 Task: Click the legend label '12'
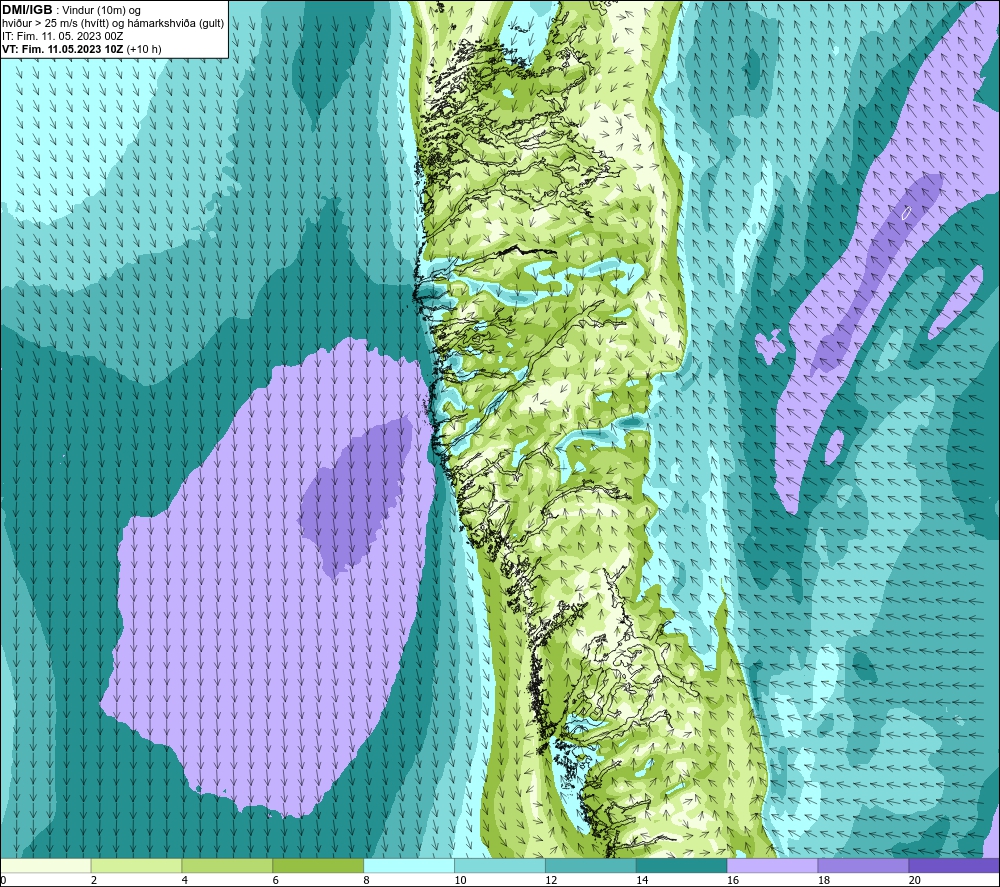coord(551,881)
